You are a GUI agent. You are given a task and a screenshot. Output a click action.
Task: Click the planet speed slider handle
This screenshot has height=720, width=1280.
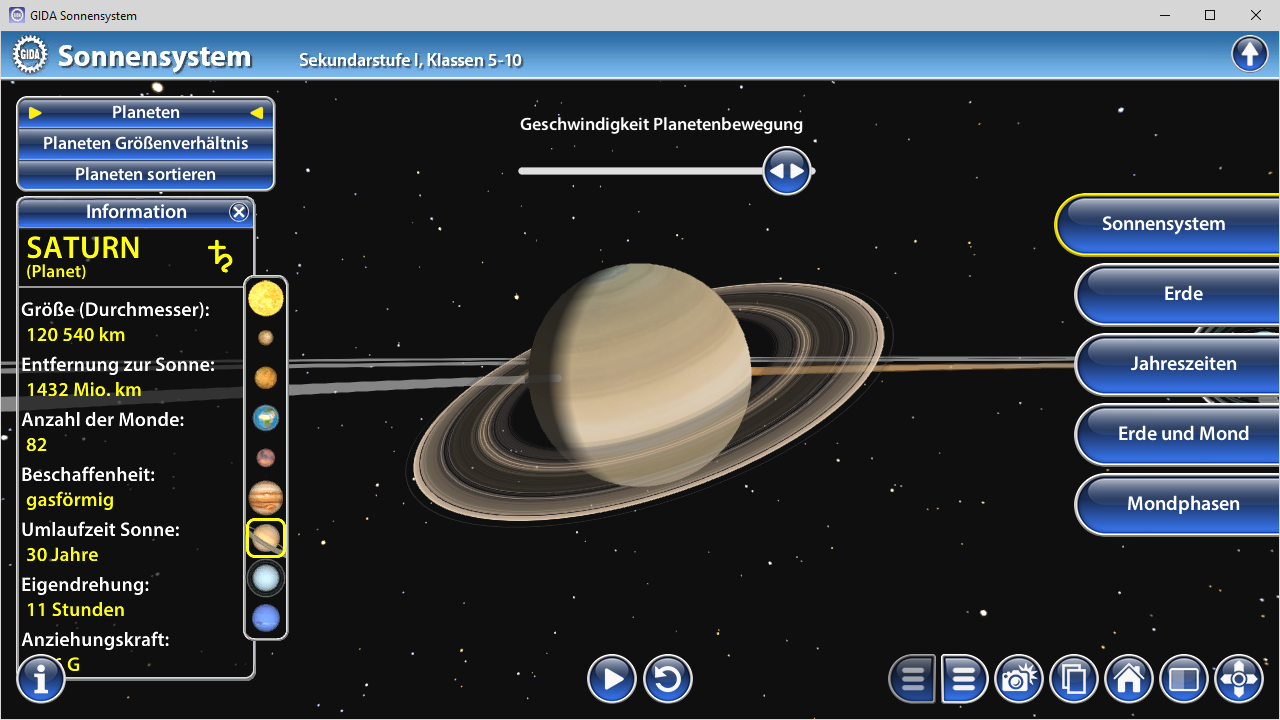786,171
